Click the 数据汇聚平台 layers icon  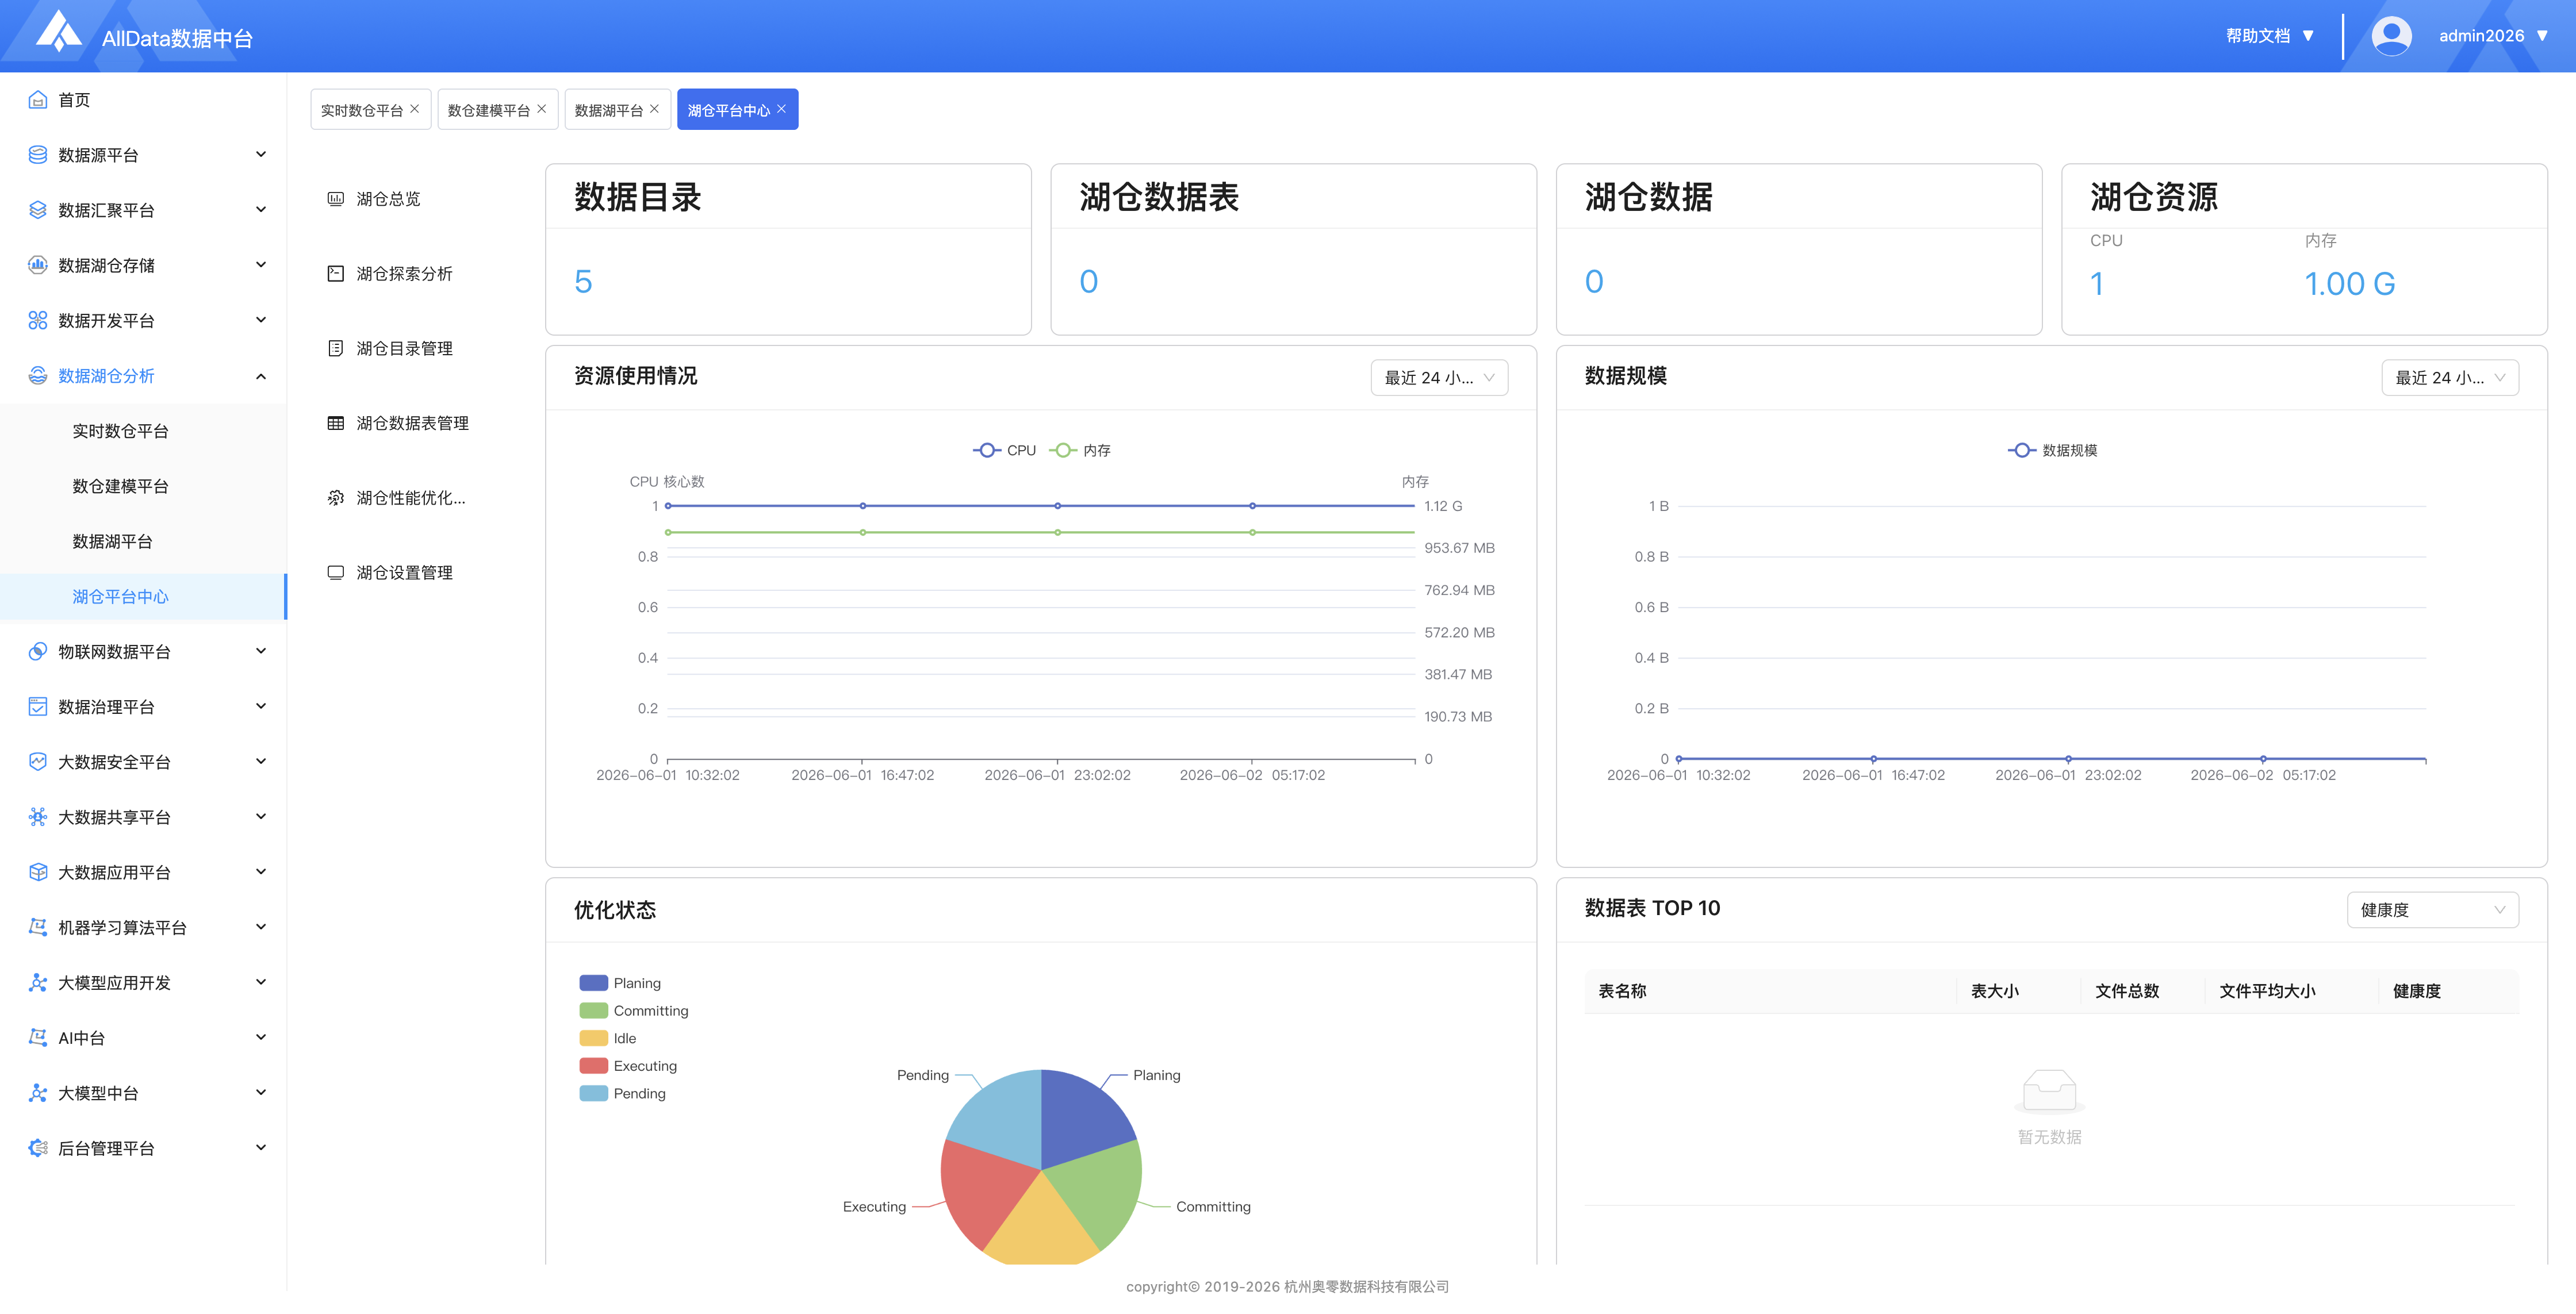click(x=38, y=210)
